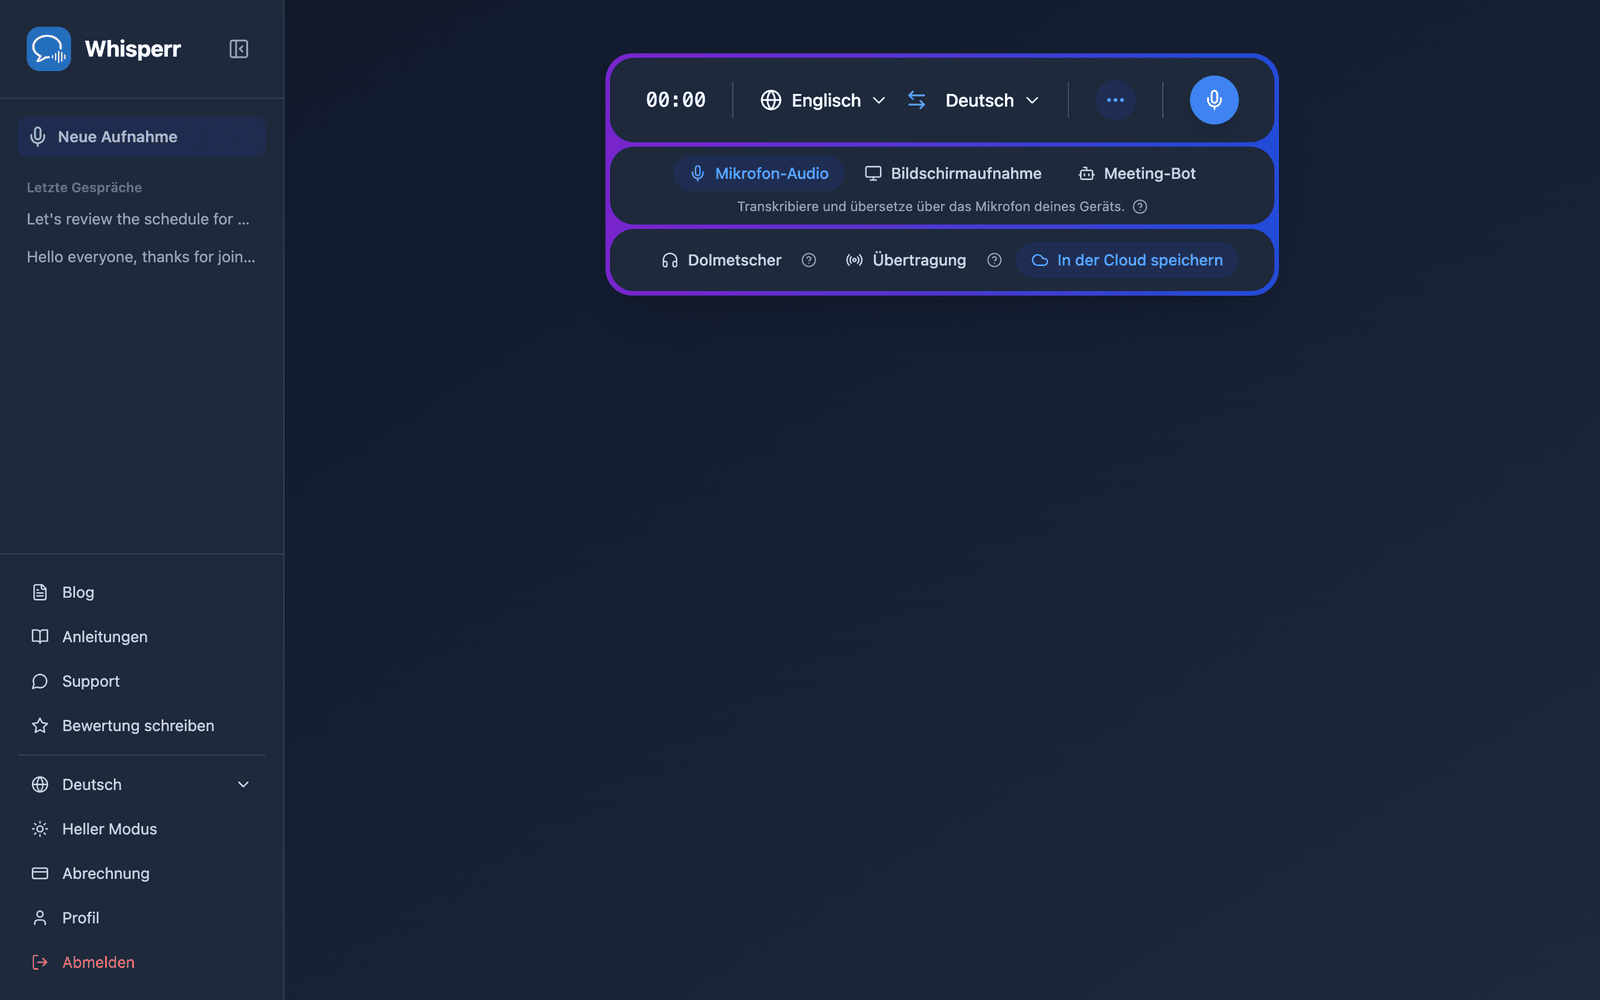The width and height of the screenshot is (1600, 1000).
Task: Open Anleitungen guides
Action: 141,637
